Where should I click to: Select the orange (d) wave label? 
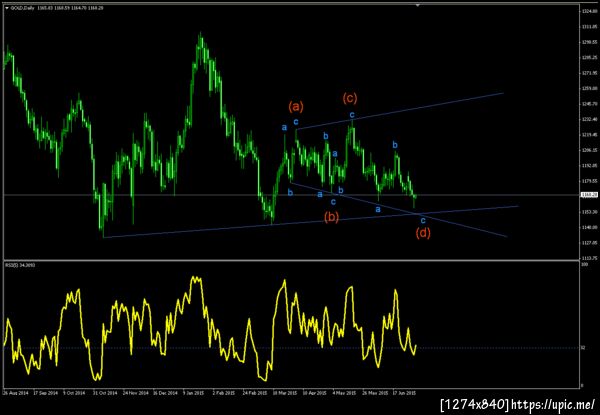point(423,233)
